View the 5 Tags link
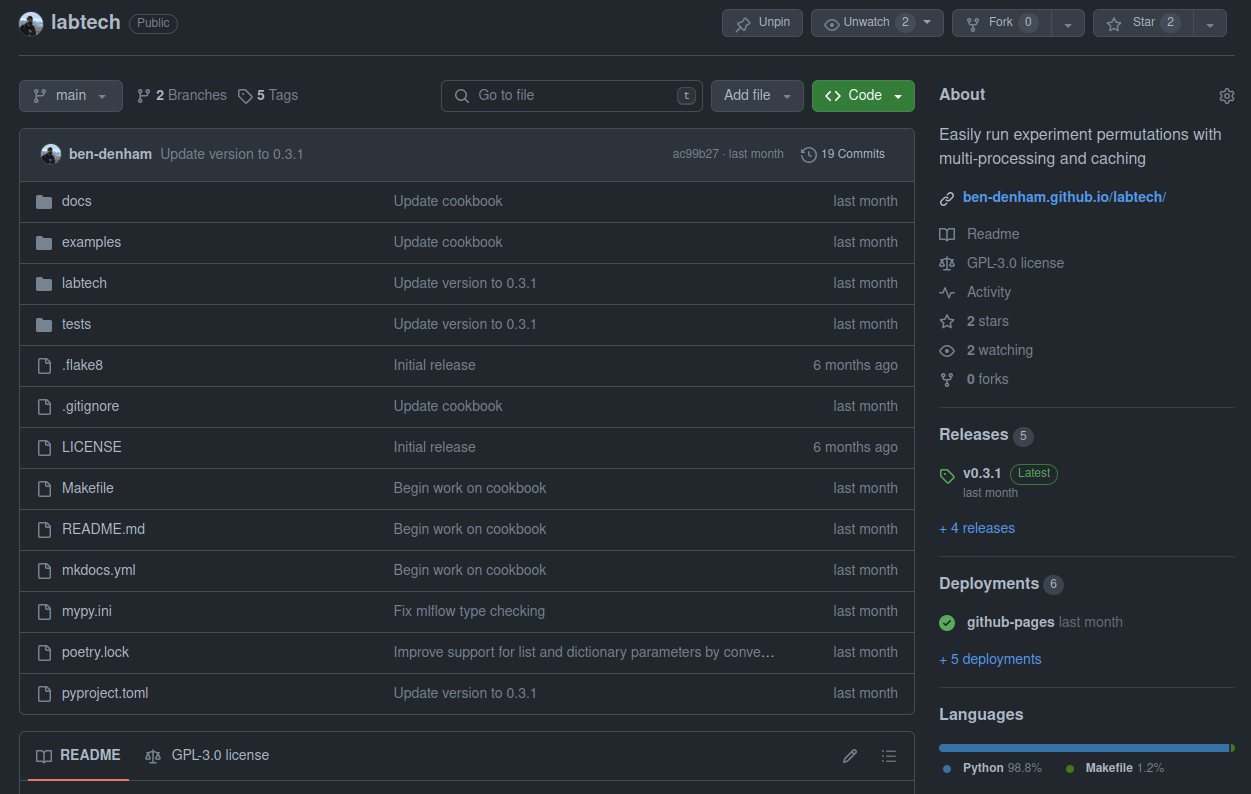Screen dimensions: 1251x794 [x=268, y=96]
